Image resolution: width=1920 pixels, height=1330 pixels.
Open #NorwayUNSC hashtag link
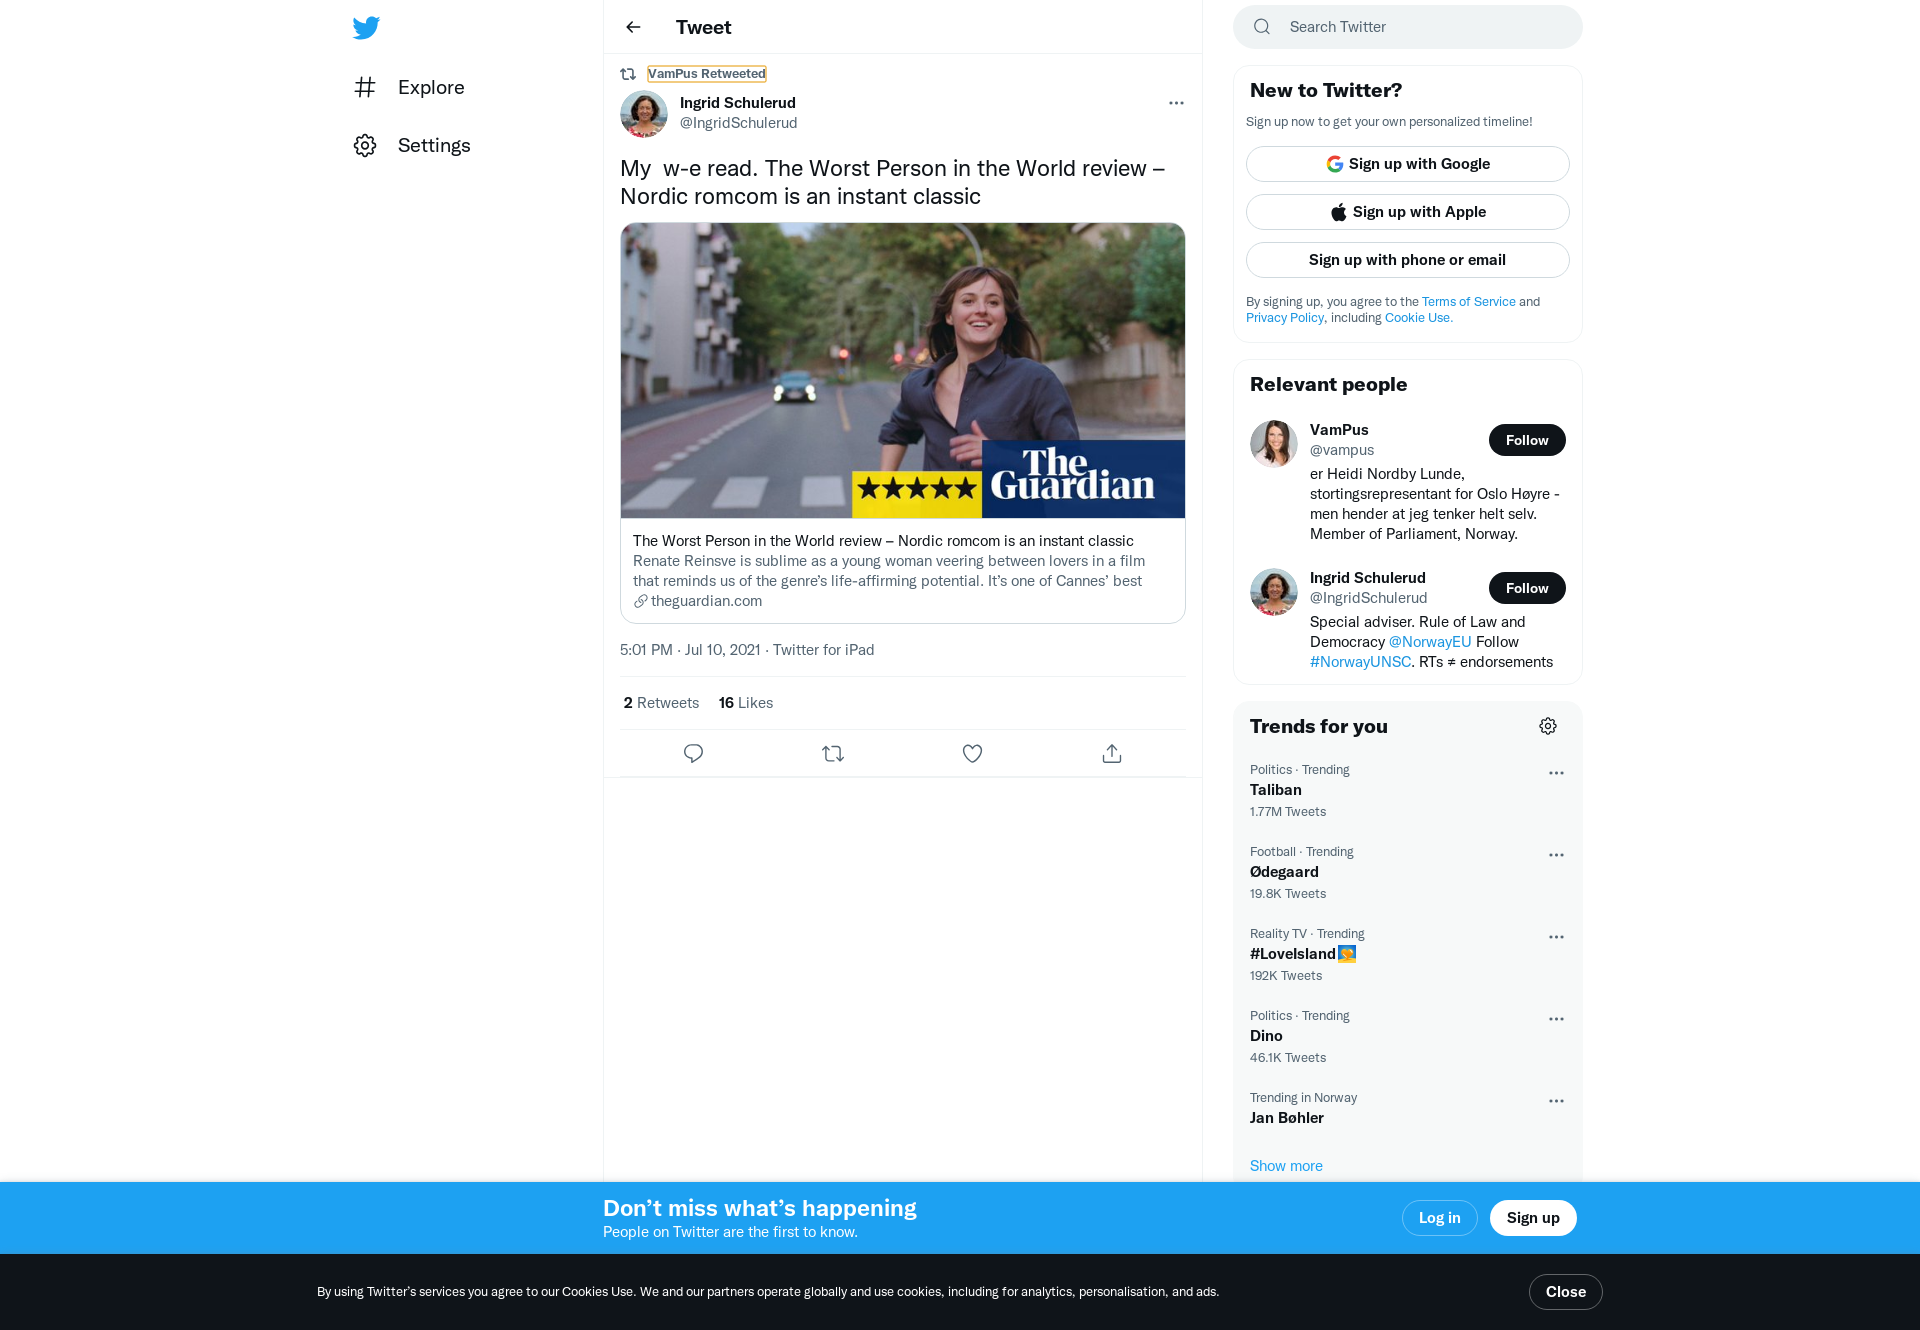tap(1360, 662)
